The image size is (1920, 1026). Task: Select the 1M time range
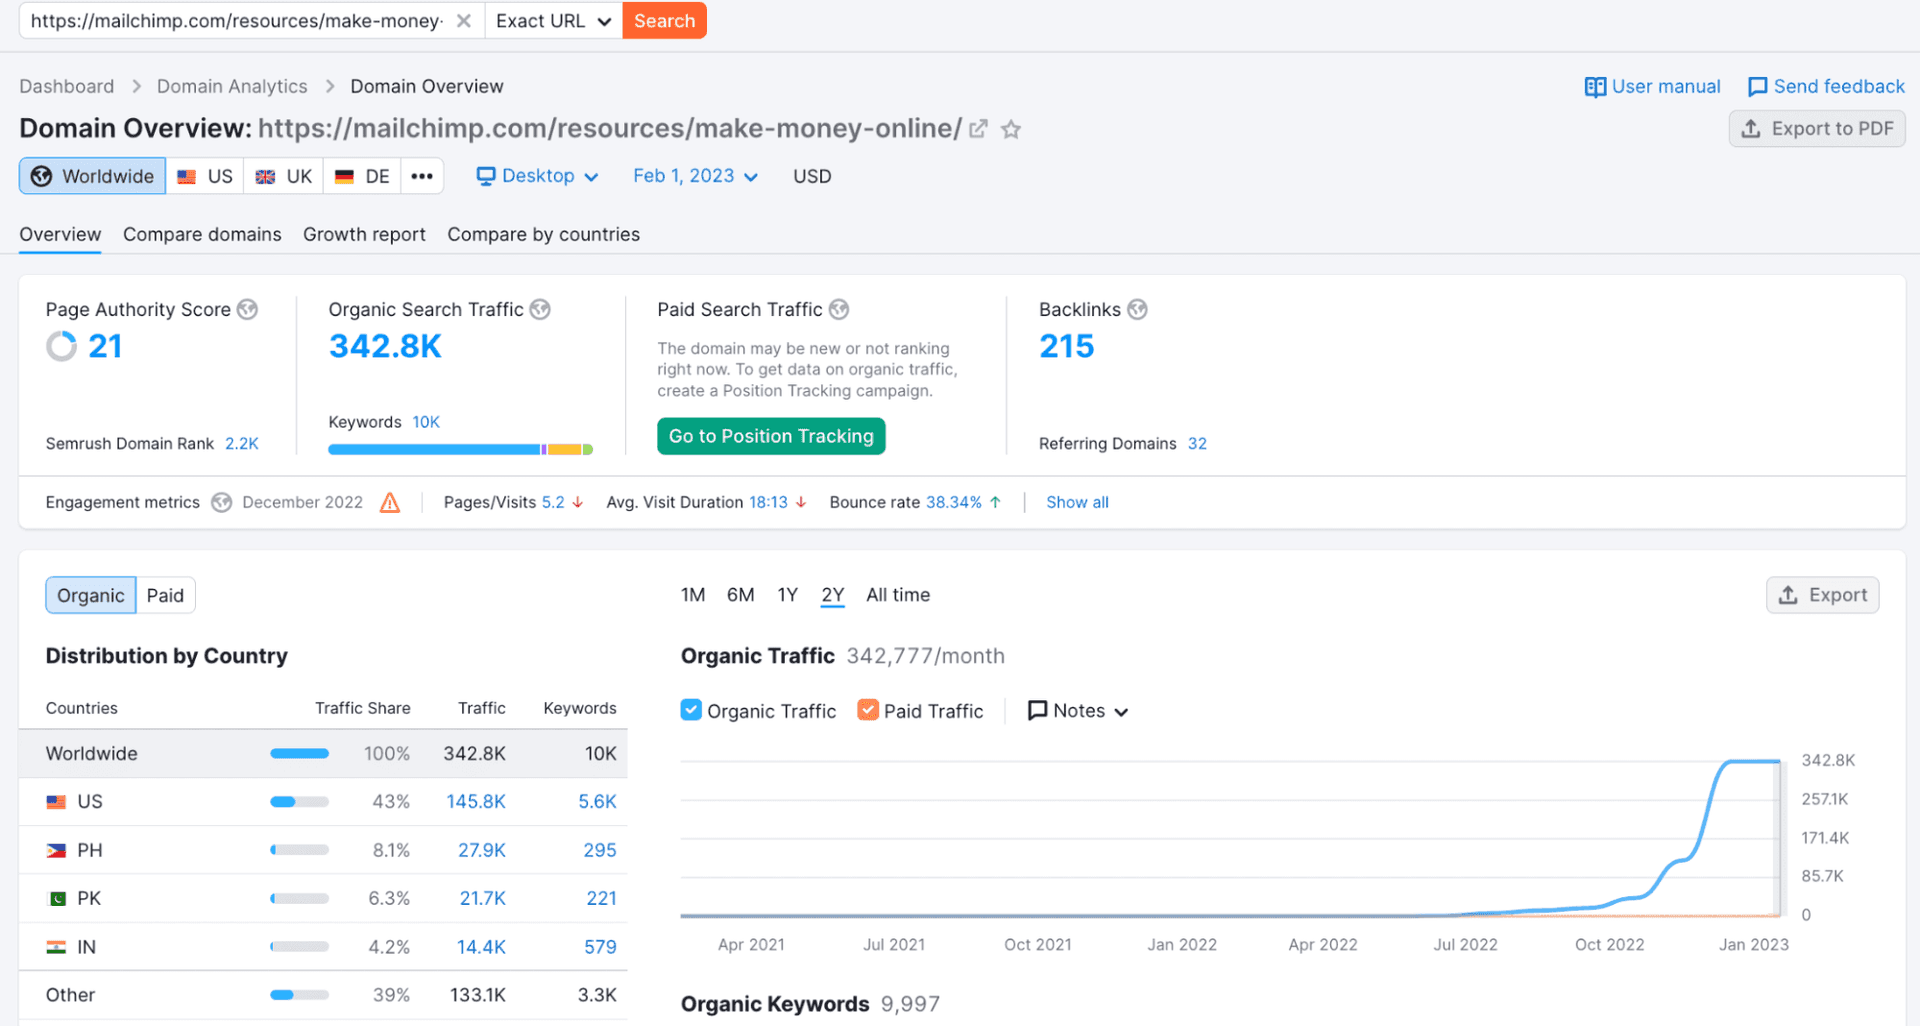point(693,595)
